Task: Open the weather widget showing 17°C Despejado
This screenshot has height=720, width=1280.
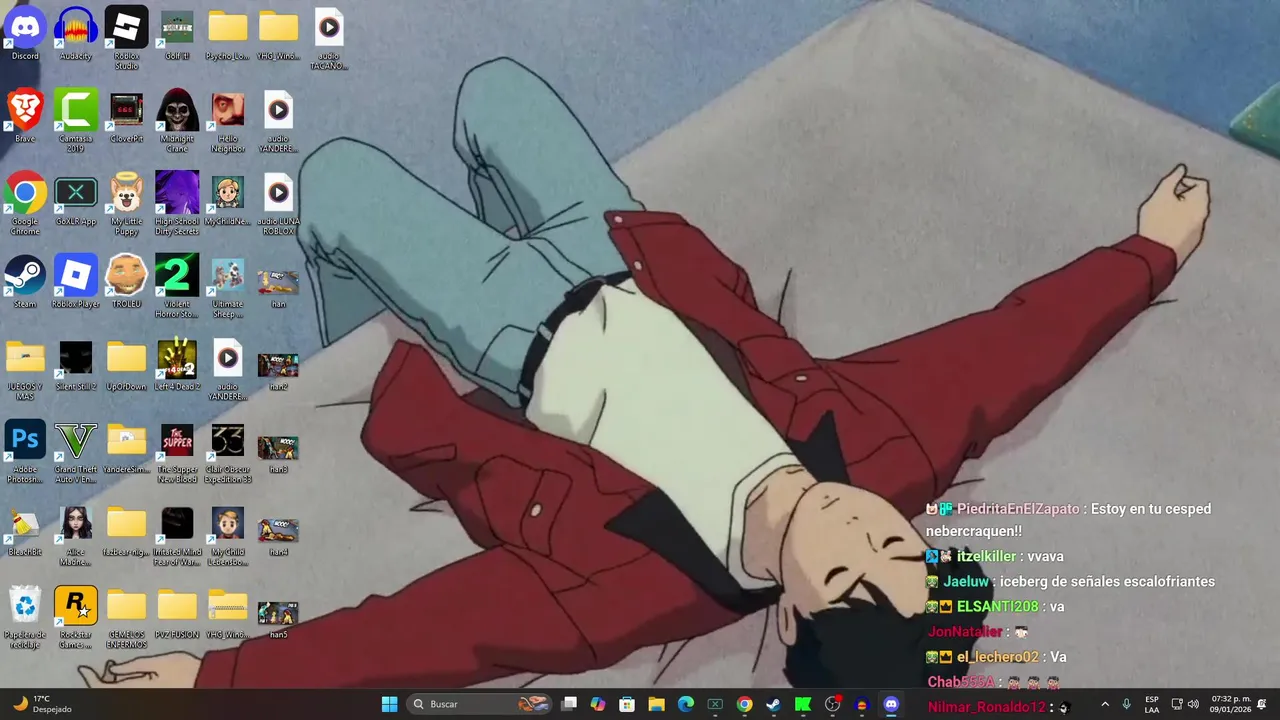Action: point(41,704)
